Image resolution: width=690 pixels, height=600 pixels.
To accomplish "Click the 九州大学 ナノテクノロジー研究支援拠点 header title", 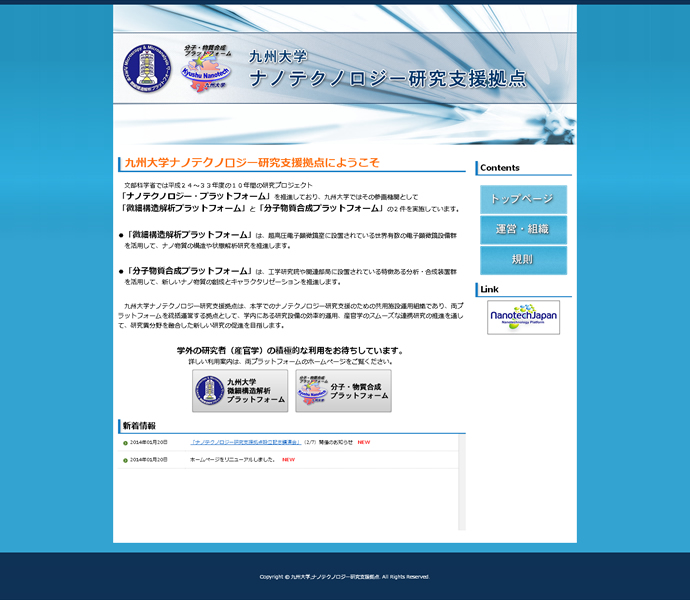I will pos(388,69).
